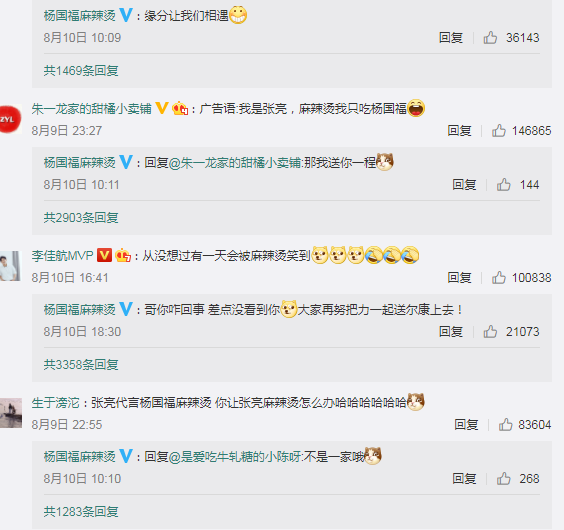564x530 pixels.
Task: Click thumbs-up on the 36143-like reply
Action: pyautogui.click(x=490, y=37)
